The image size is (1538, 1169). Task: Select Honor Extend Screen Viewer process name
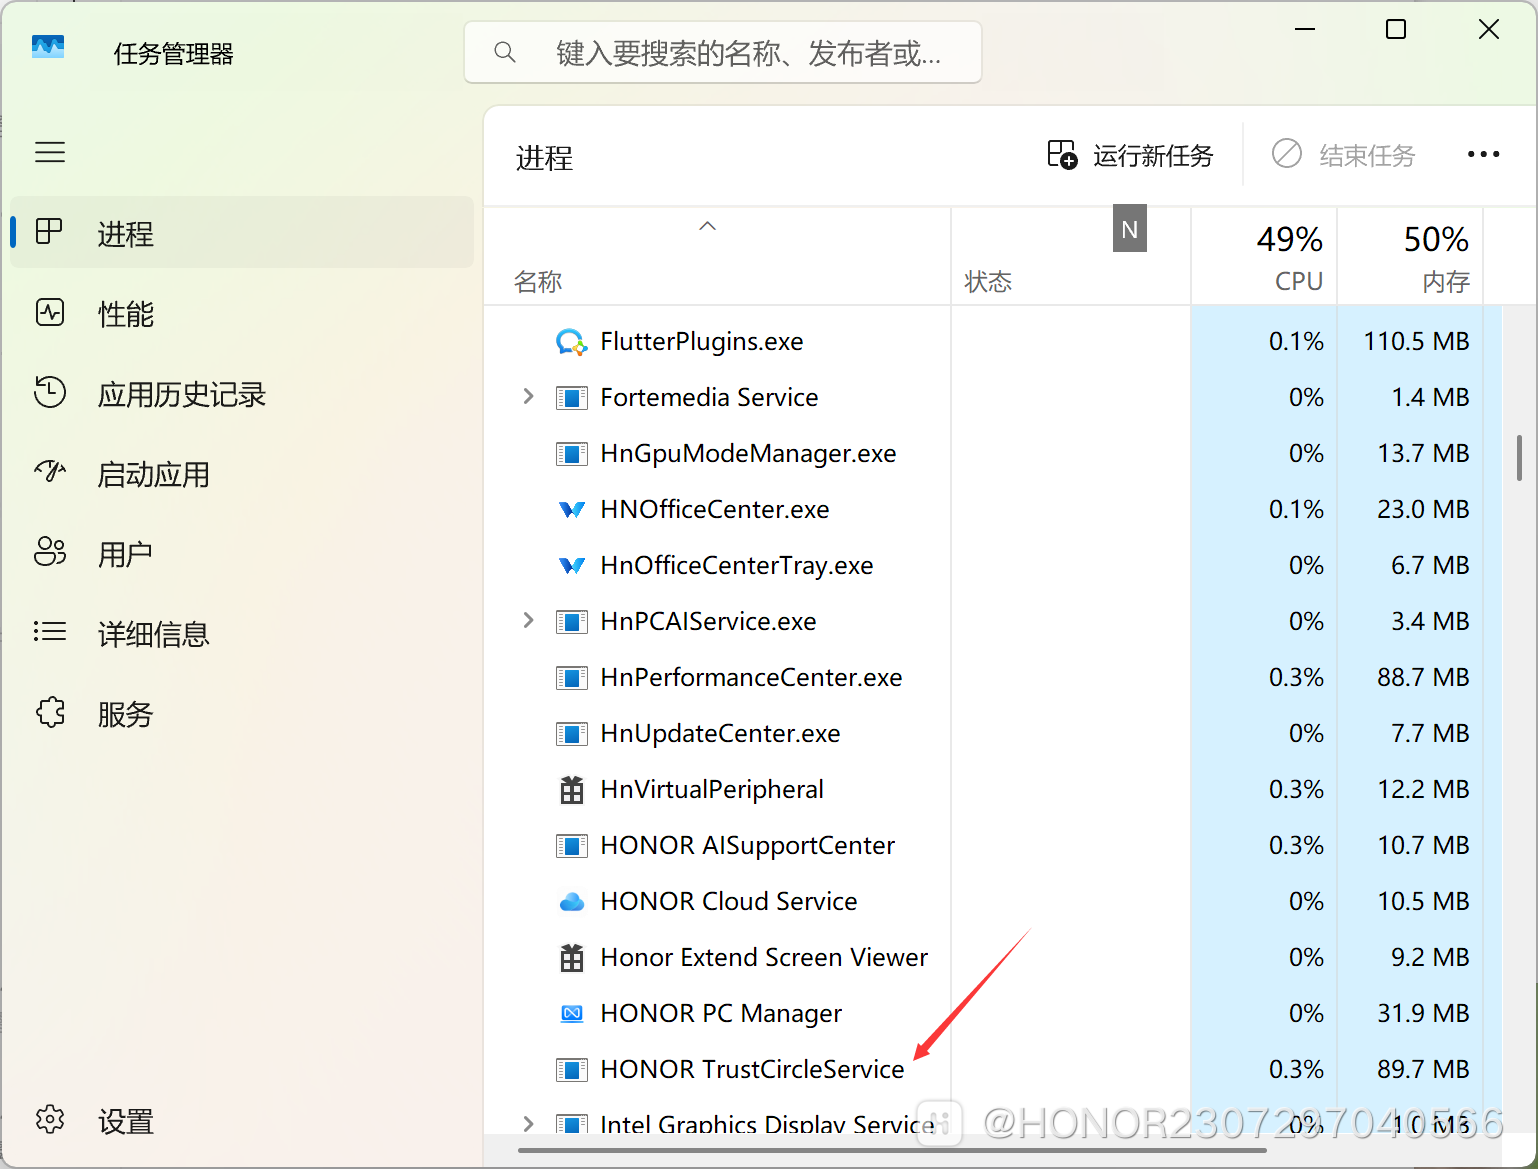764,958
